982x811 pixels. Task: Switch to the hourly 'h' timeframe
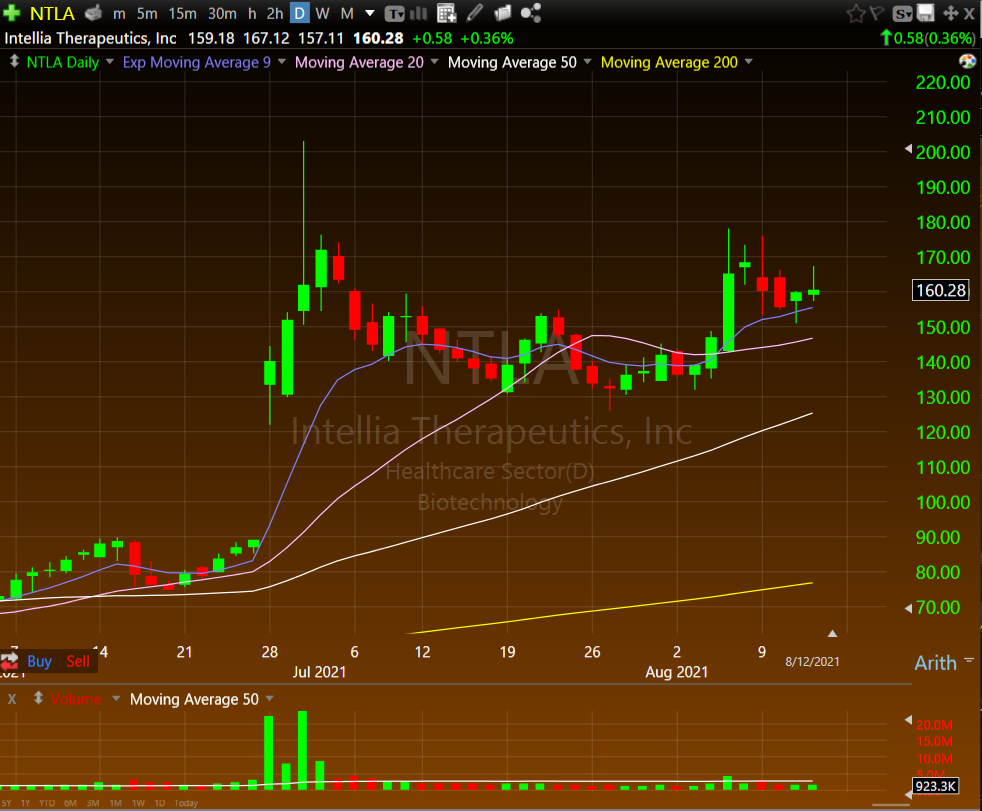pos(252,13)
